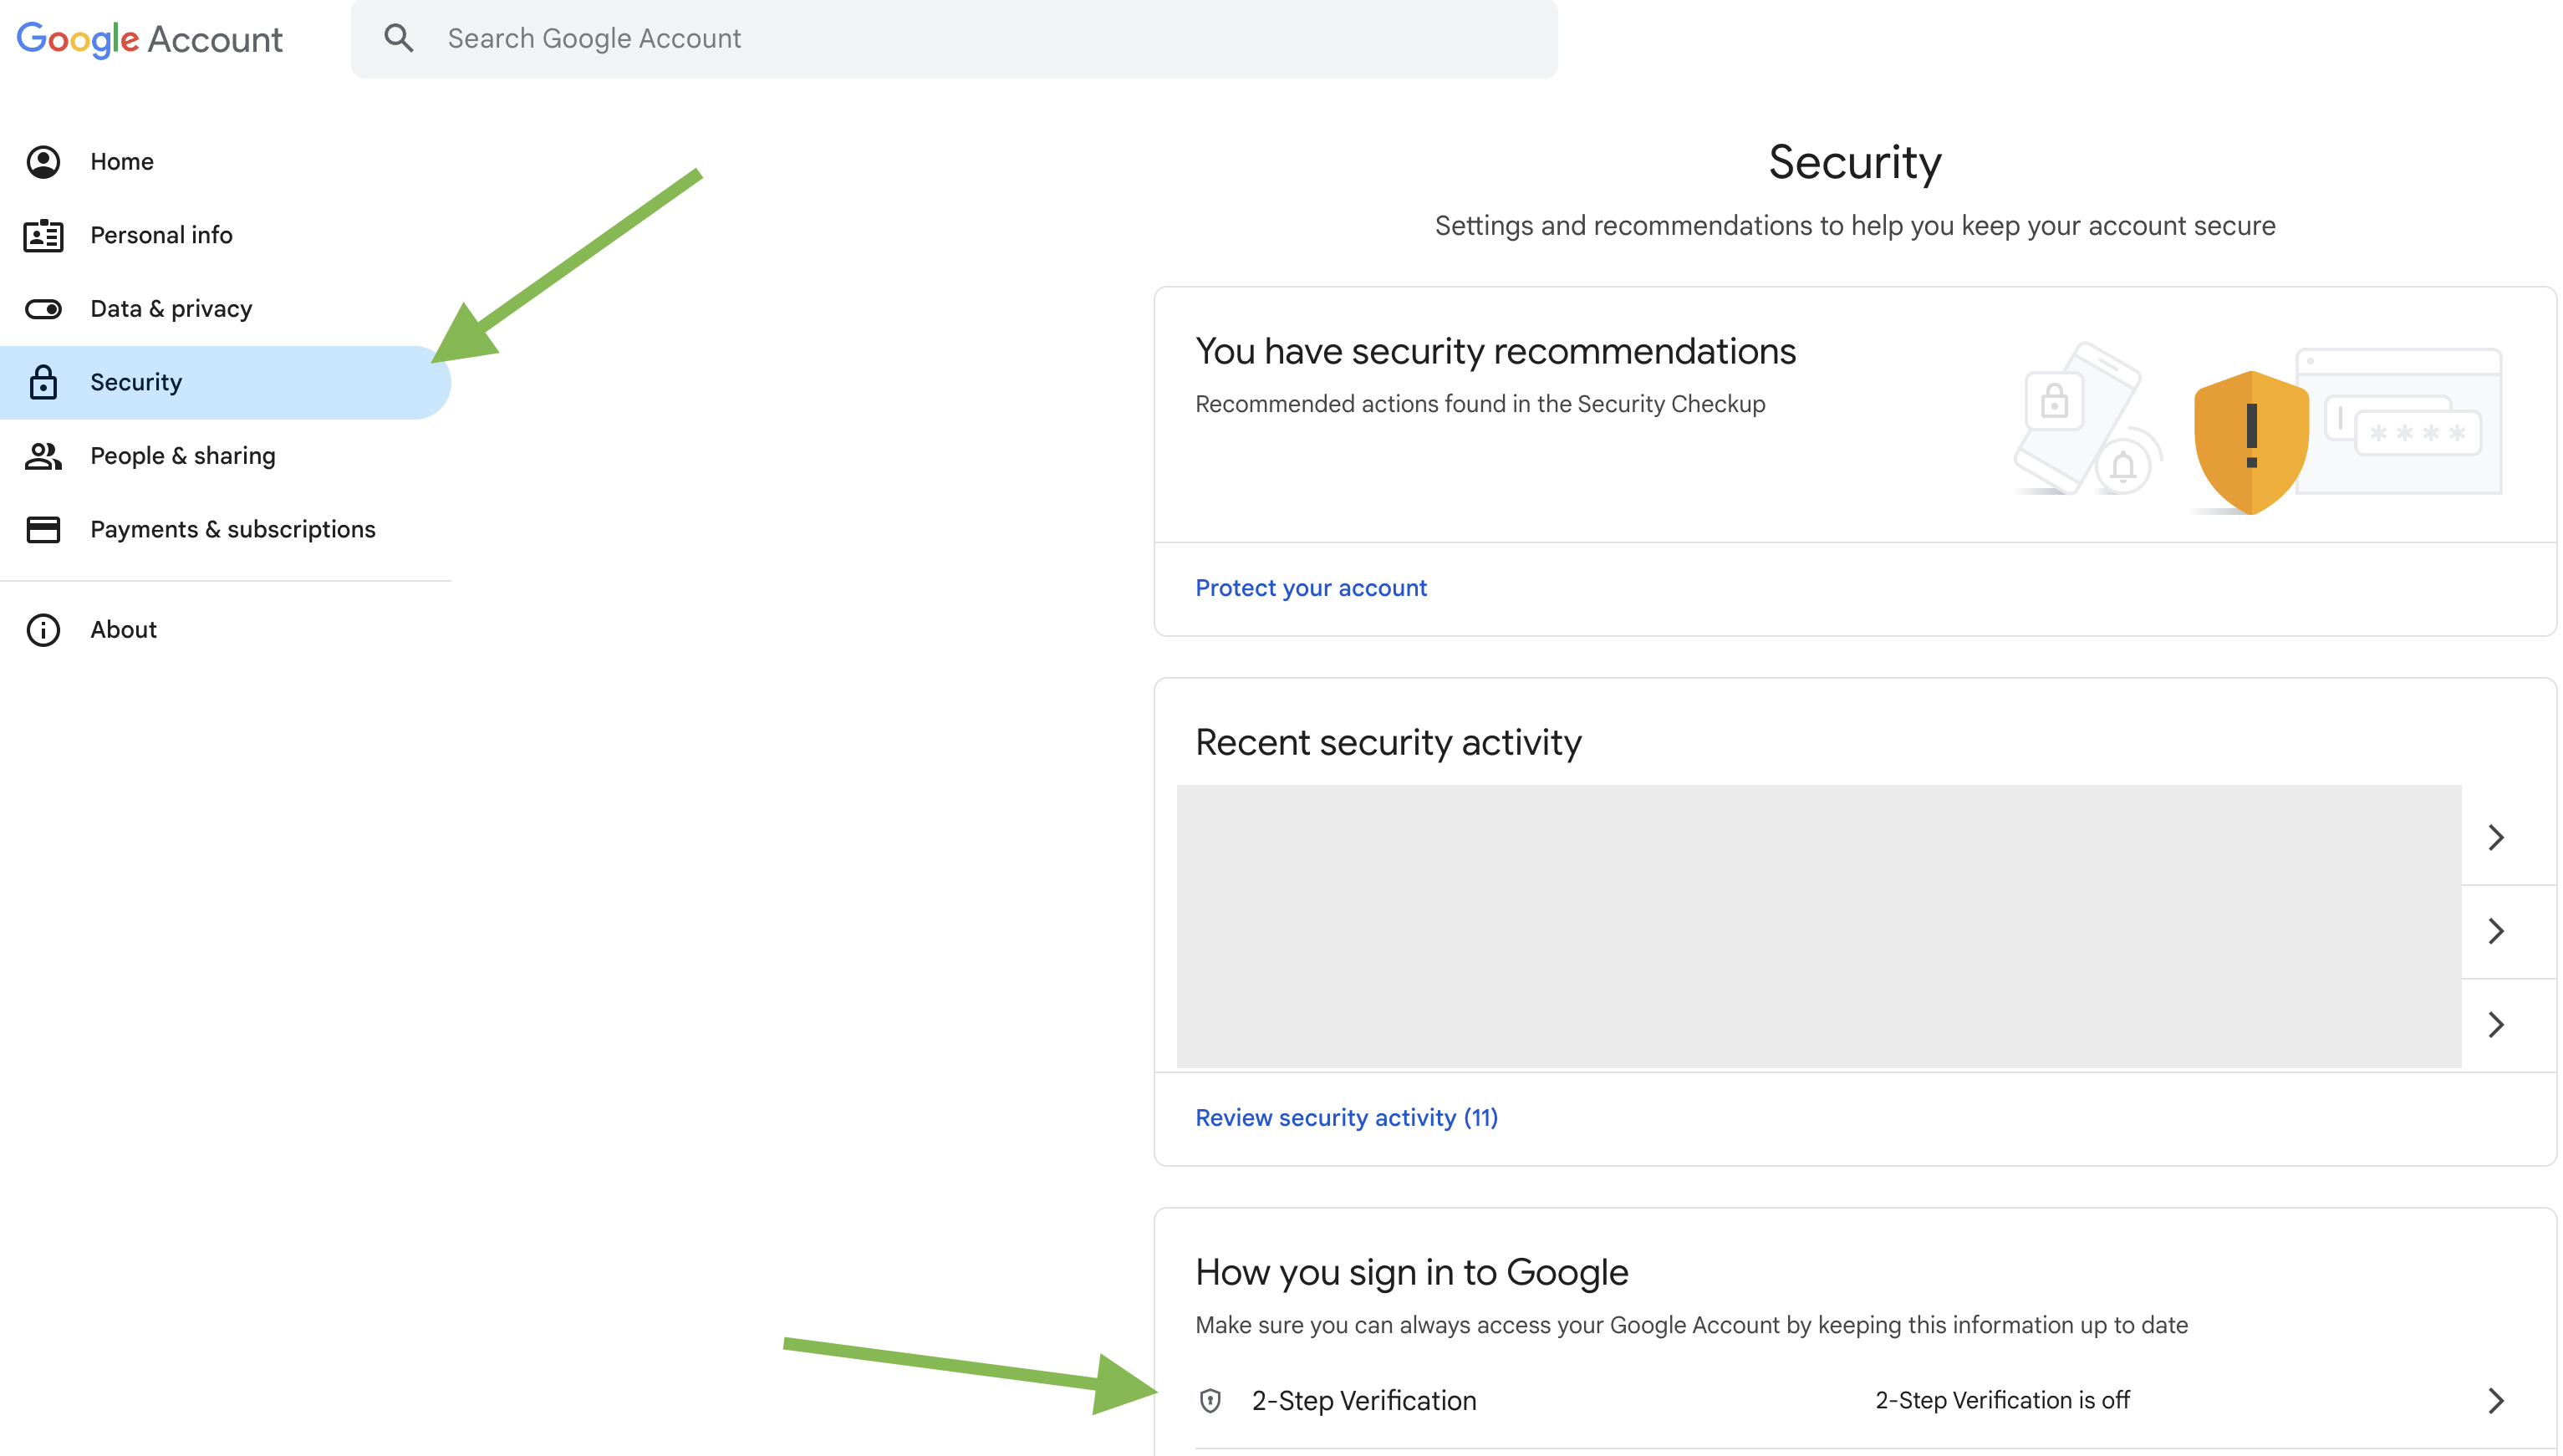Screen dimensions: 2563x1456
Task: Open the 2-Step Verification row chevron
Action: pyautogui.click(x=2496, y=1400)
